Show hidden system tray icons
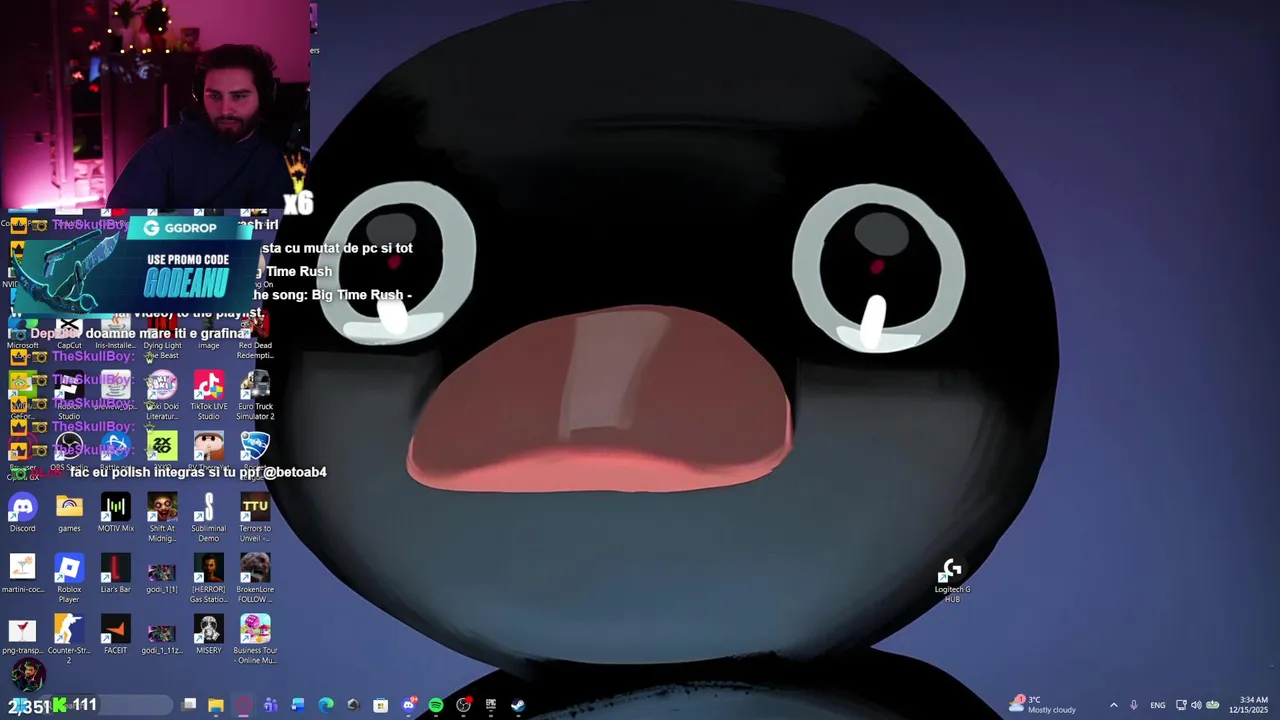 coord(1114,705)
